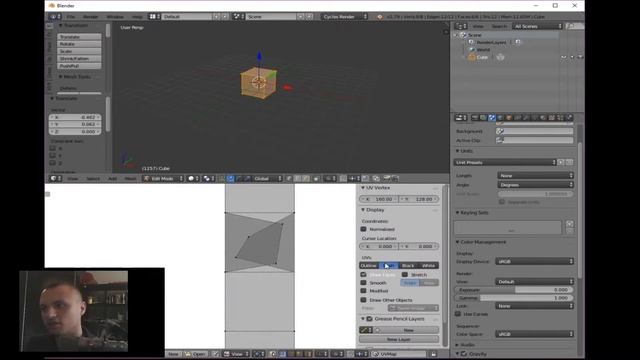The height and width of the screenshot is (360, 640).
Task: Toggle the Separate Units checkbox
Action: (502, 202)
